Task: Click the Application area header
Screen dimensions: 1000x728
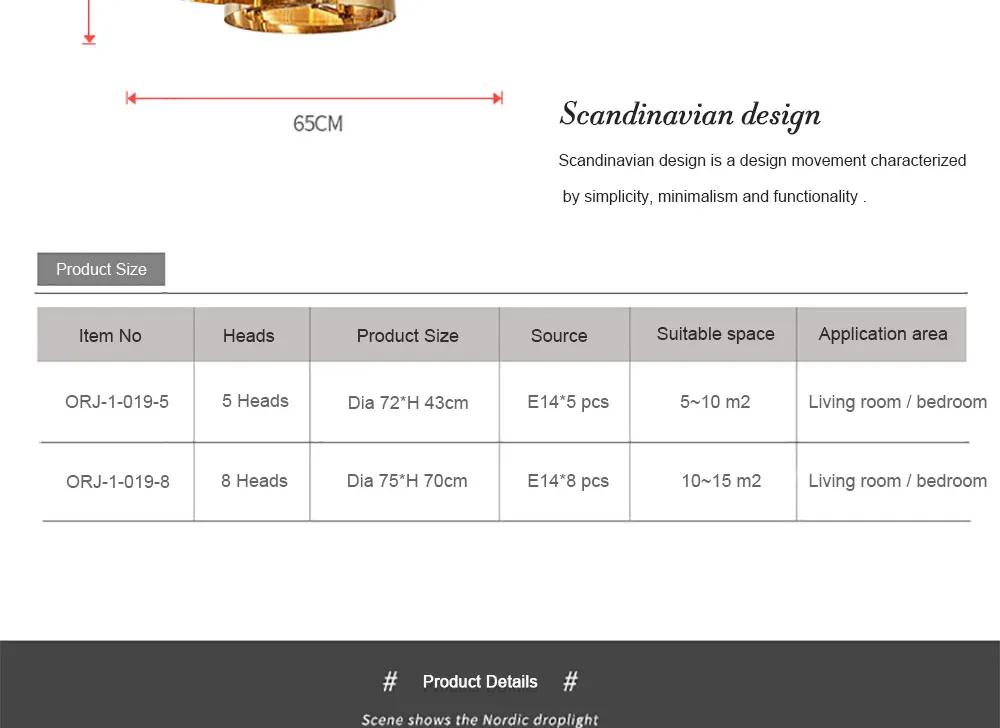Action: 881,335
